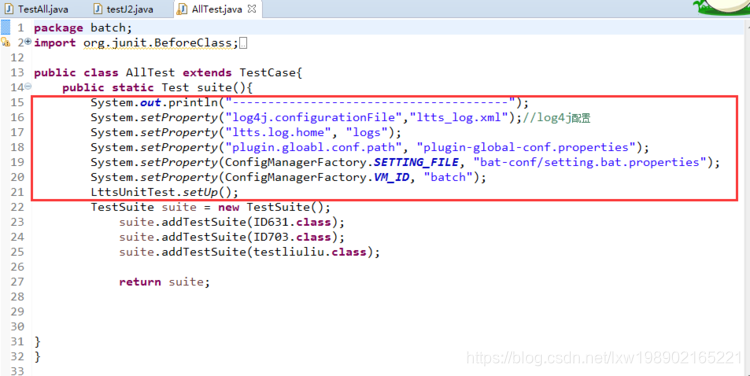Collapse the suite() method at line 14

(28, 86)
